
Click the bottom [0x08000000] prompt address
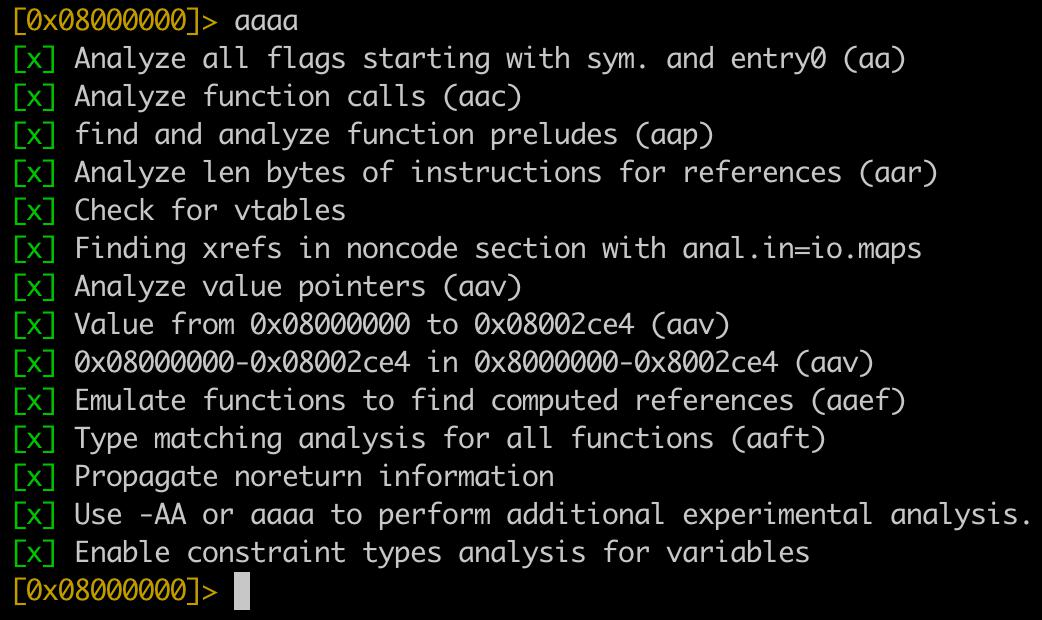[106, 591]
